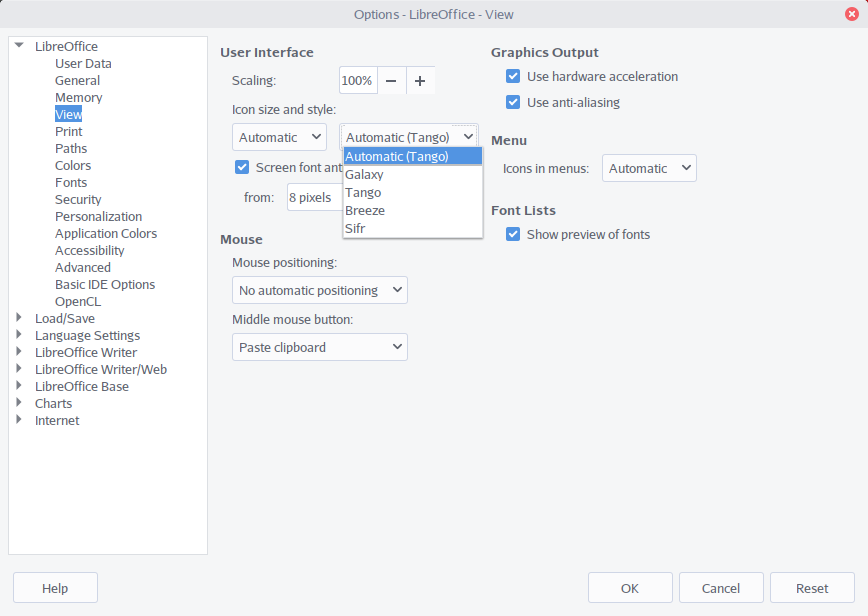Pick Breeze icon style
868x616 pixels.
(x=412, y=210)
